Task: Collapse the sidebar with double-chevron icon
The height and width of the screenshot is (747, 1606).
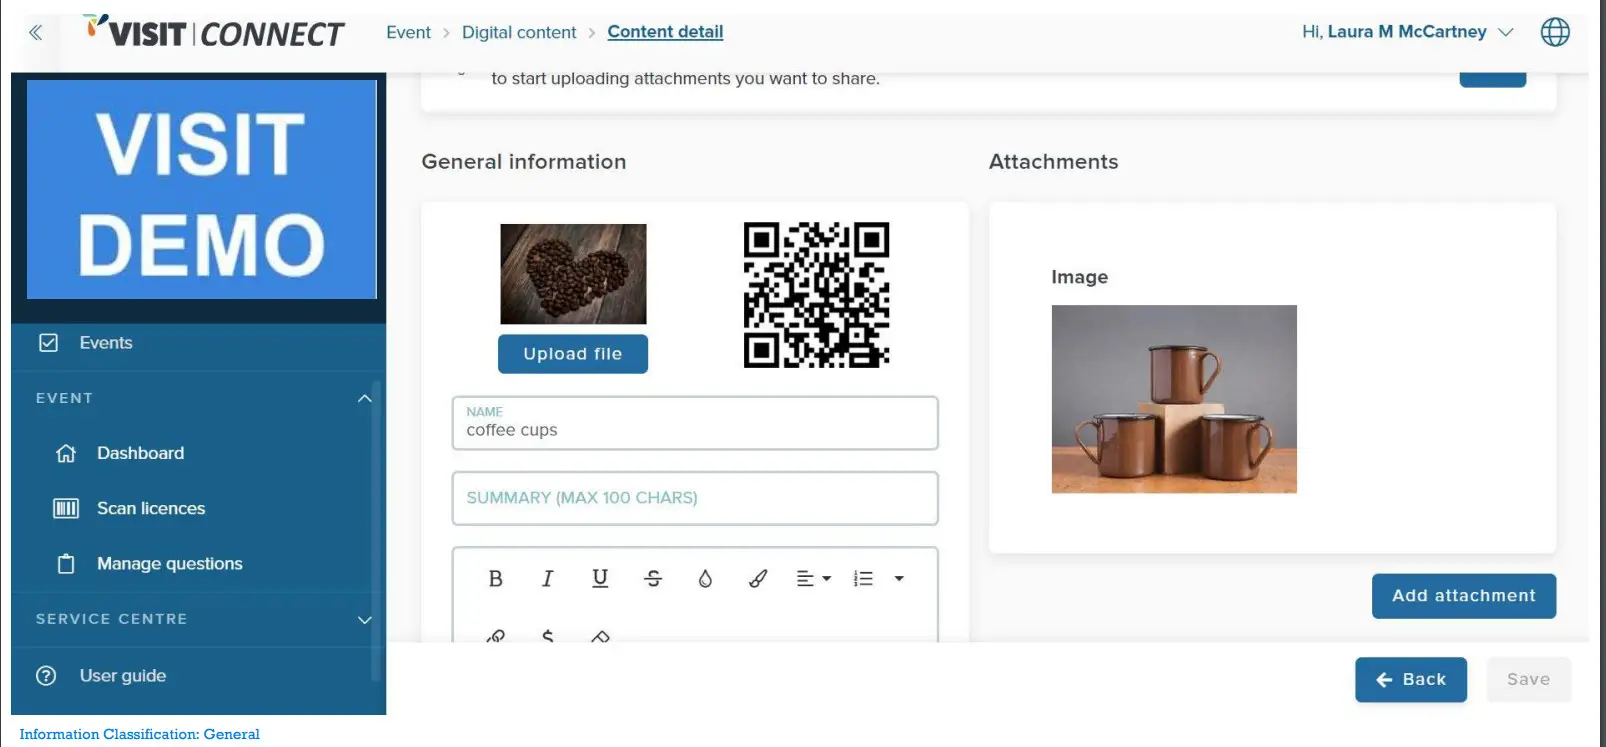Action: [36, 33]
